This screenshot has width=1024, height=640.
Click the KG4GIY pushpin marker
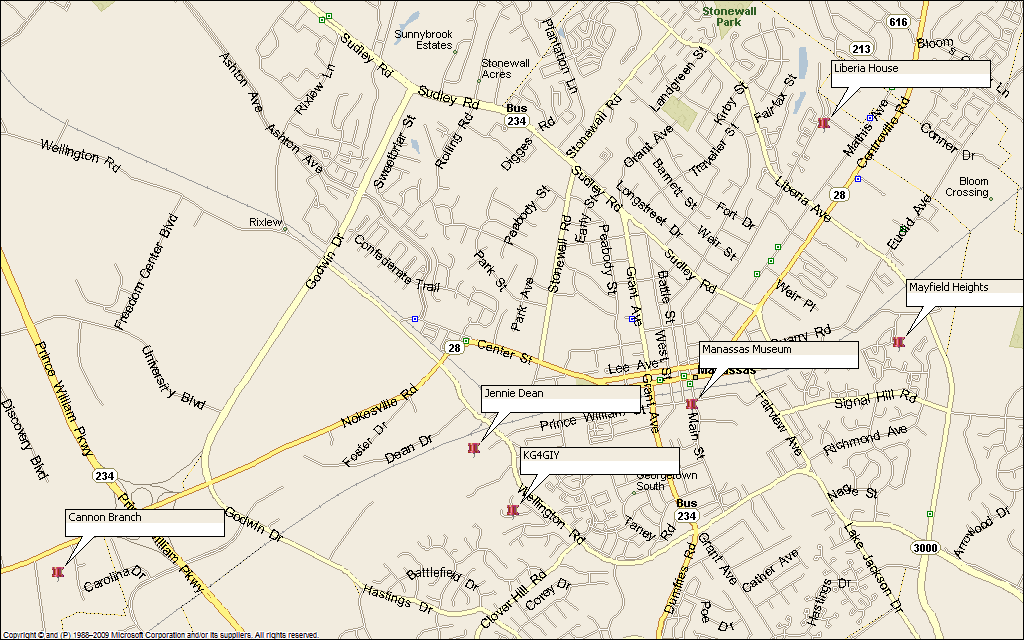point(512,511)
